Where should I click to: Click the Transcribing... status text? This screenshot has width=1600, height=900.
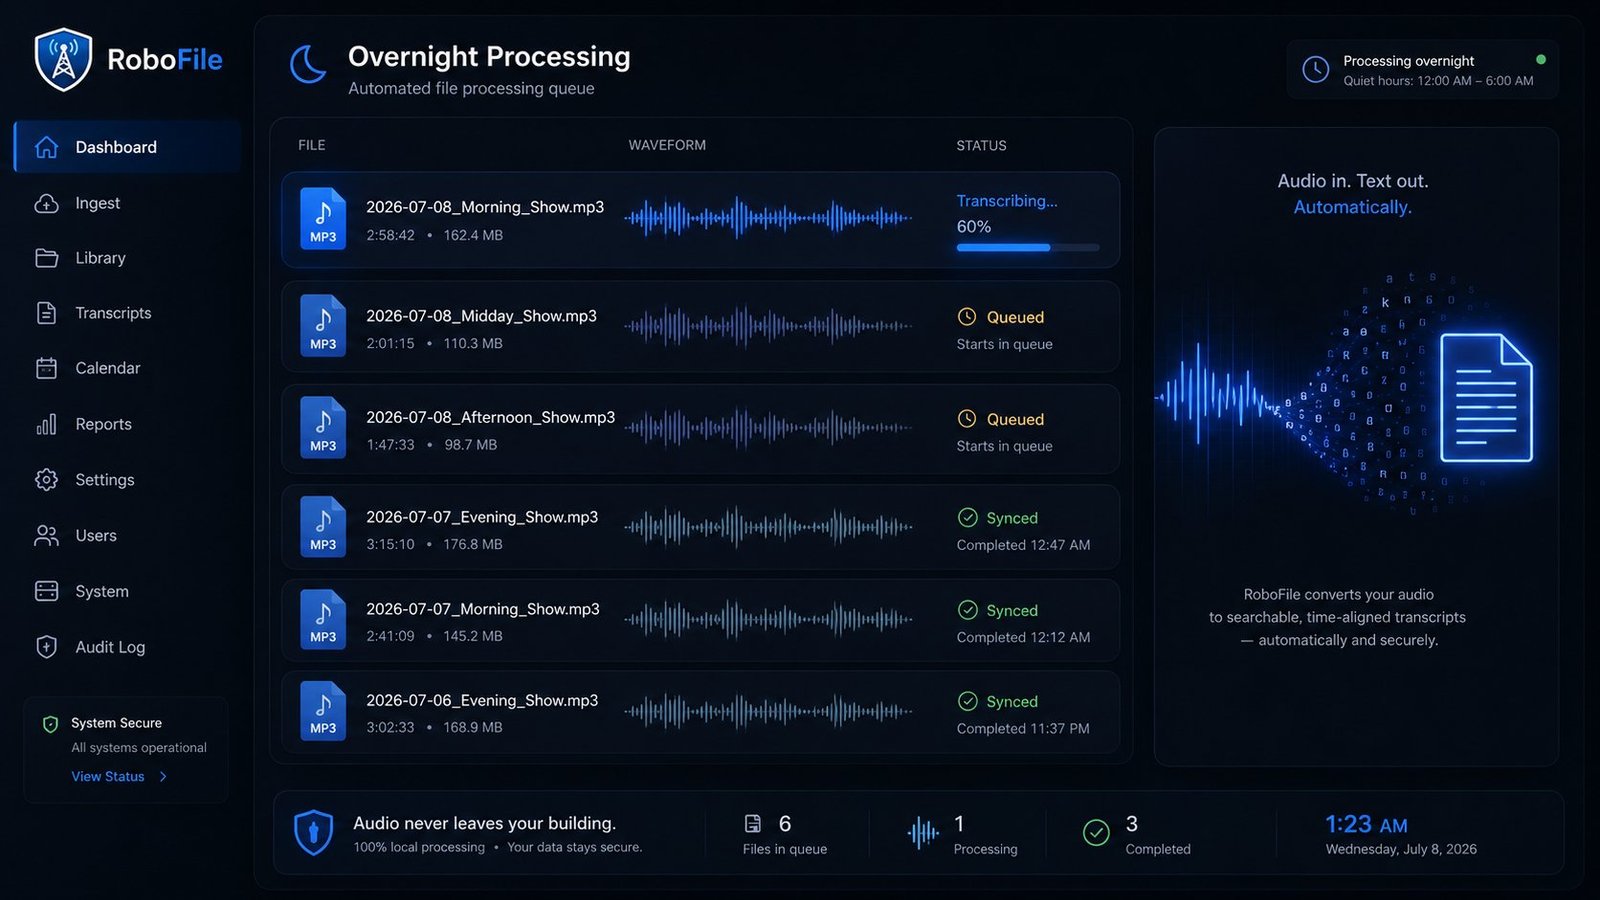click(1007, 201)
